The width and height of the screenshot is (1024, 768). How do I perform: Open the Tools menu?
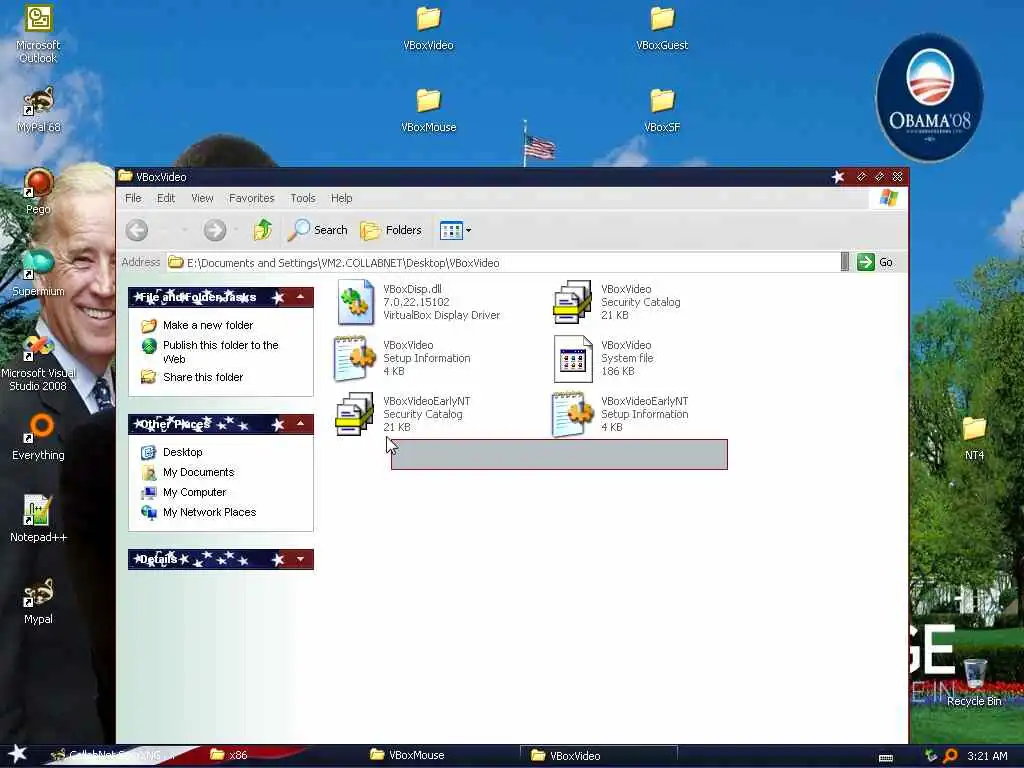click(x=302, y=198)
